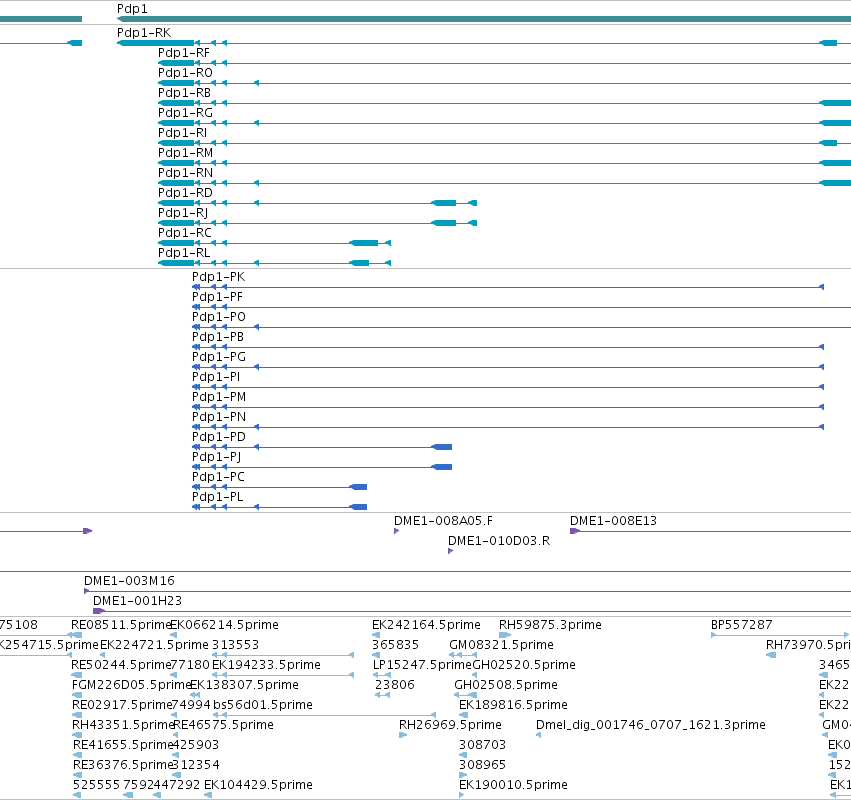Click the GH02508.5prime EST label
Screen dimensions: 851x800
tap(506, 685)
